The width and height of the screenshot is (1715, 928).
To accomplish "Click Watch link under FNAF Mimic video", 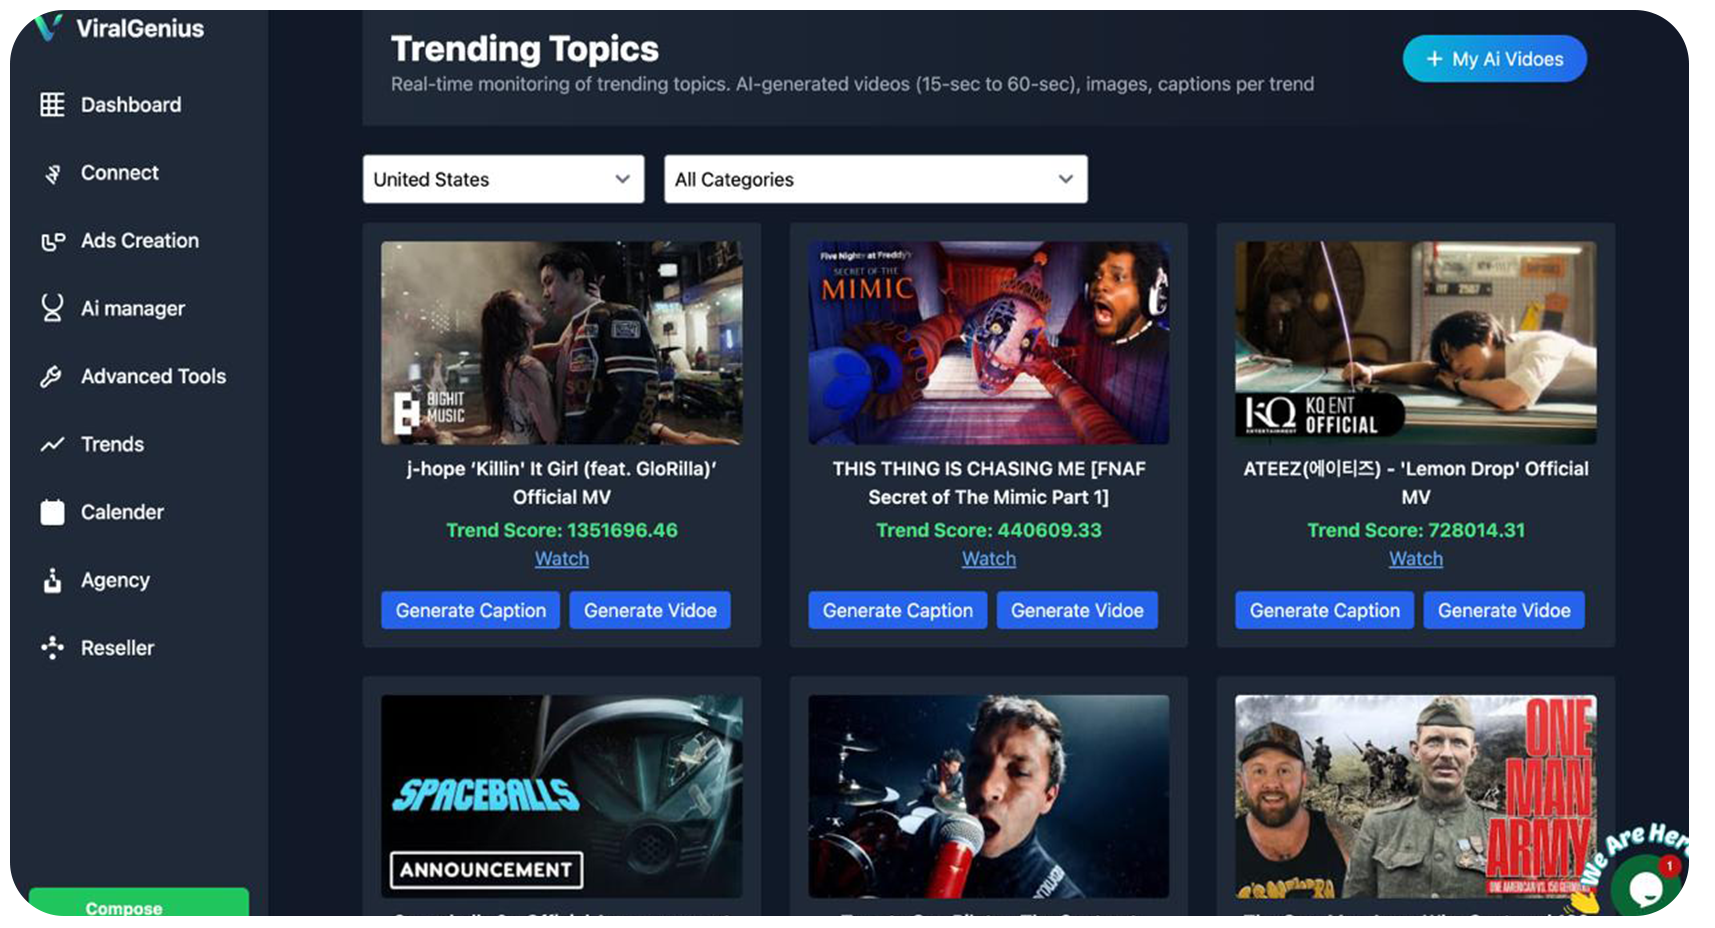I will [989, 559].
